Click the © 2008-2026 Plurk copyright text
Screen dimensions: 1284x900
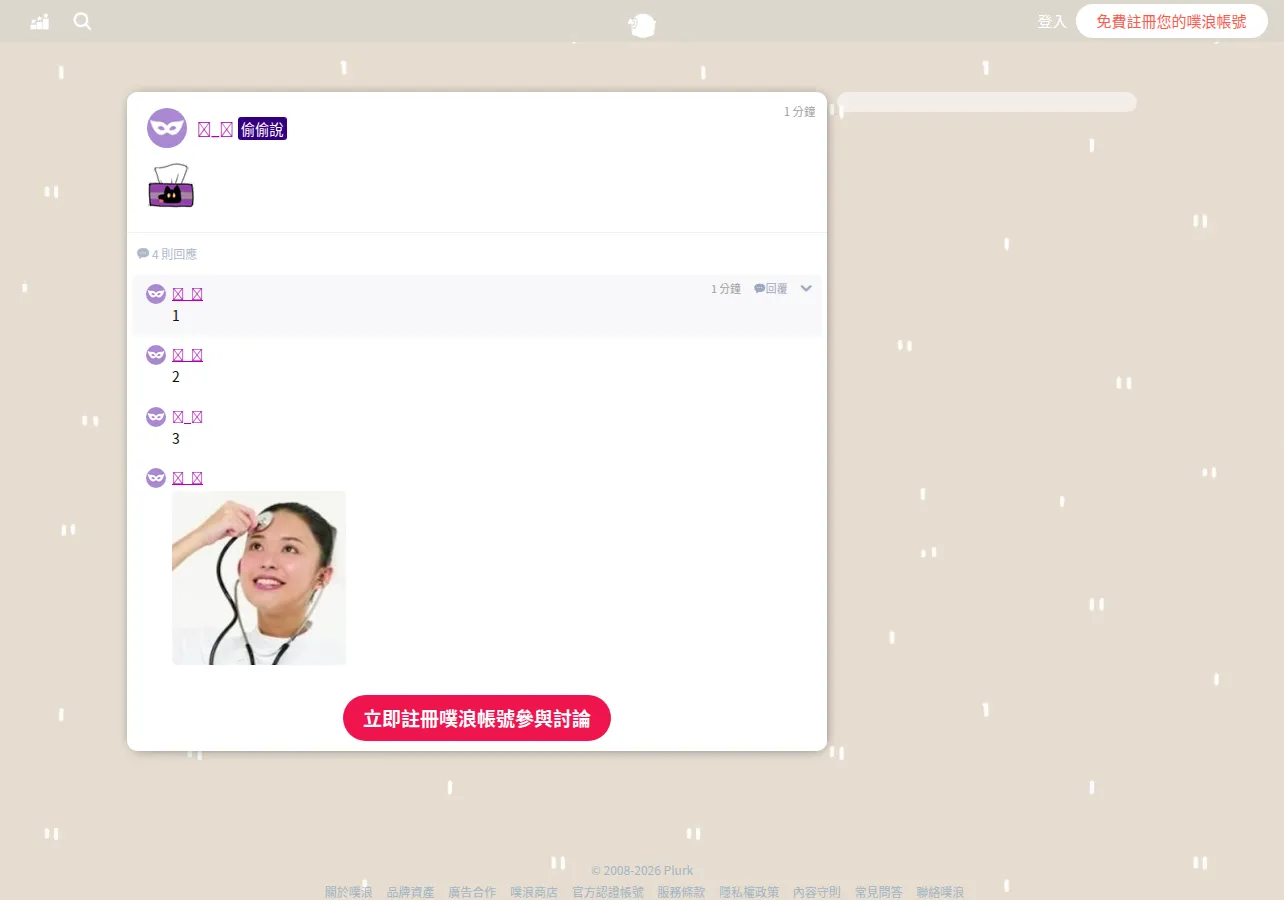(x=642, y=871)
